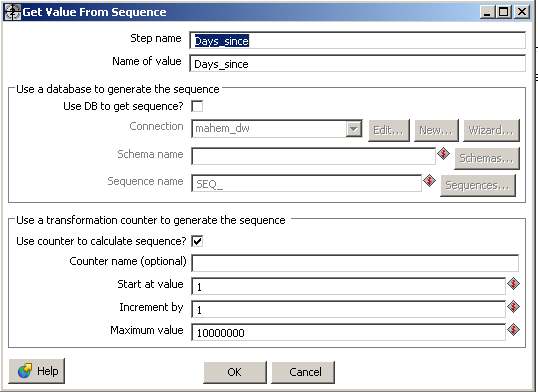Click the globe icon on Help button
This screenshot has height=392, width=538.
coord(25,371)
